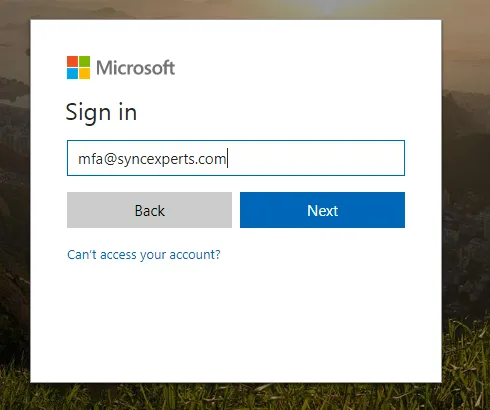490x410 pixels.
Task: Click the "Sign in" heading text
Action: pyautogui.click(x=101, y=113)
